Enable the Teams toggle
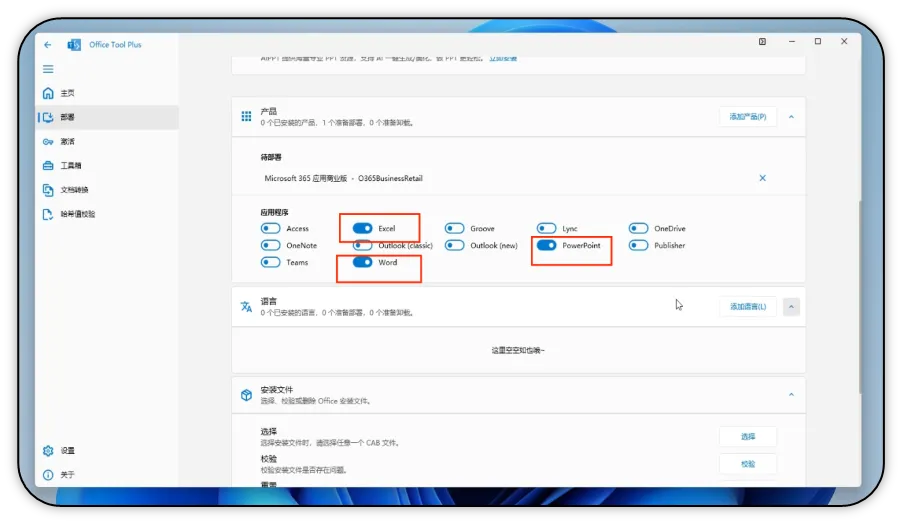The width and height of the screenshot is (902, 524). point(270,262)
